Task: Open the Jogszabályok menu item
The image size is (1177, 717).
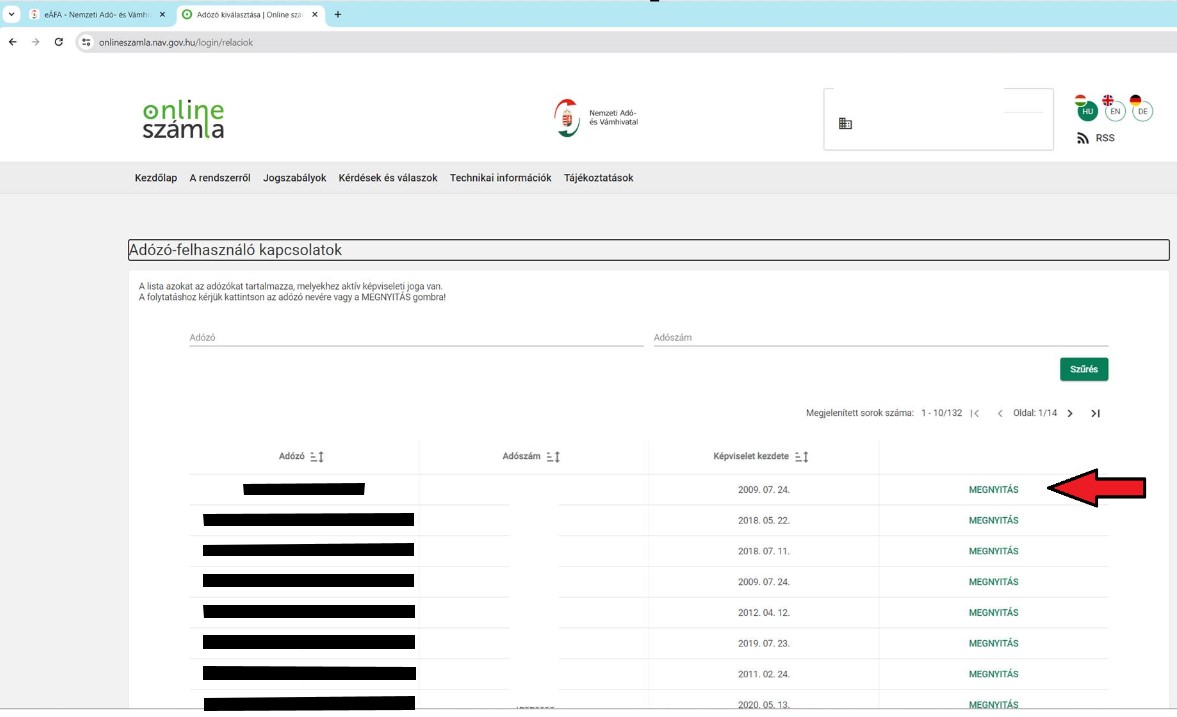Action: (294, 178)
